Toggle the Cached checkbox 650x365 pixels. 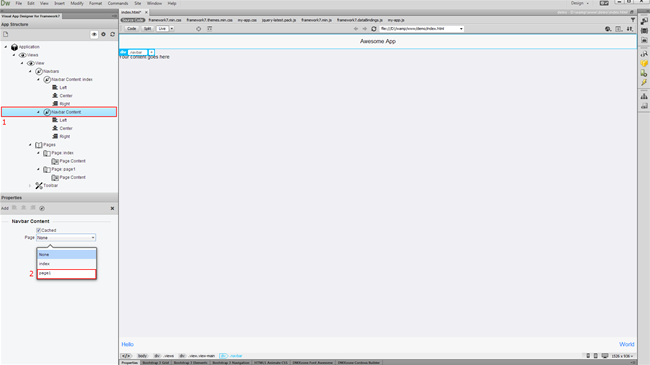point(39,230)
